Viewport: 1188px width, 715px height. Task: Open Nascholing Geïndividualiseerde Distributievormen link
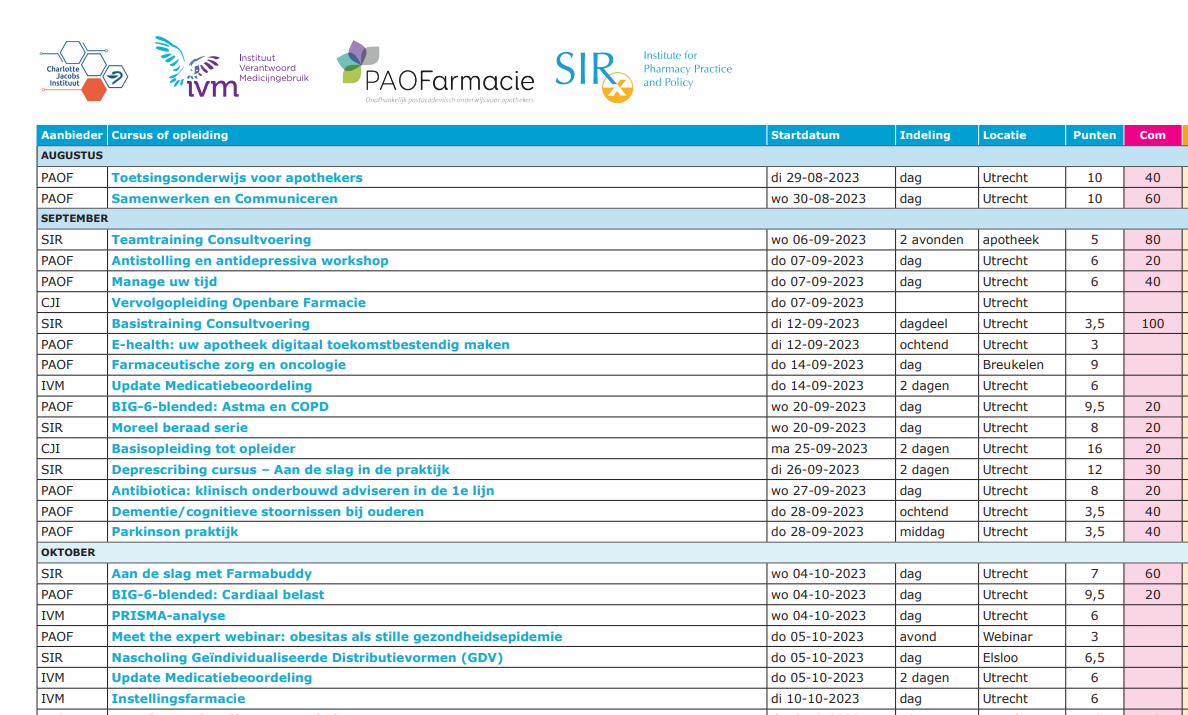[x=307, y=658]
